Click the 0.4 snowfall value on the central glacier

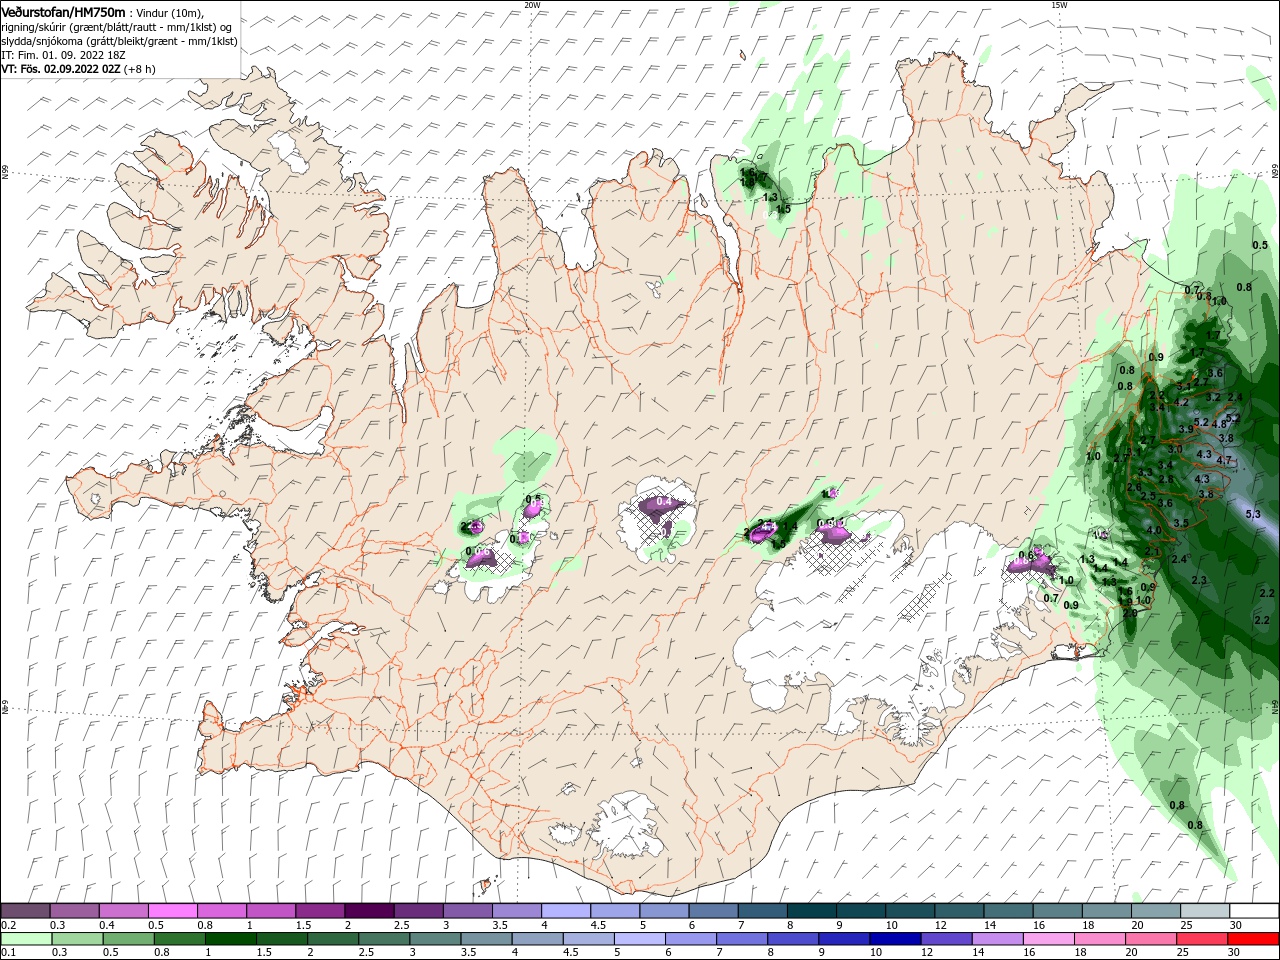pyautogui.click(x=663, y=501)
